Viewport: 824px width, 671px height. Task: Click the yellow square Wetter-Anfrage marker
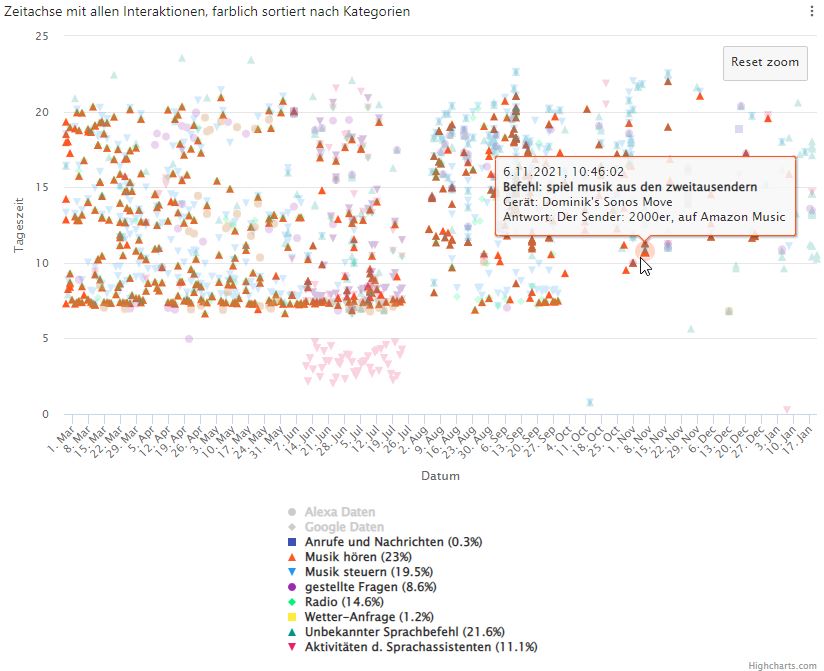pyautogui.click(x=292, y=617)
